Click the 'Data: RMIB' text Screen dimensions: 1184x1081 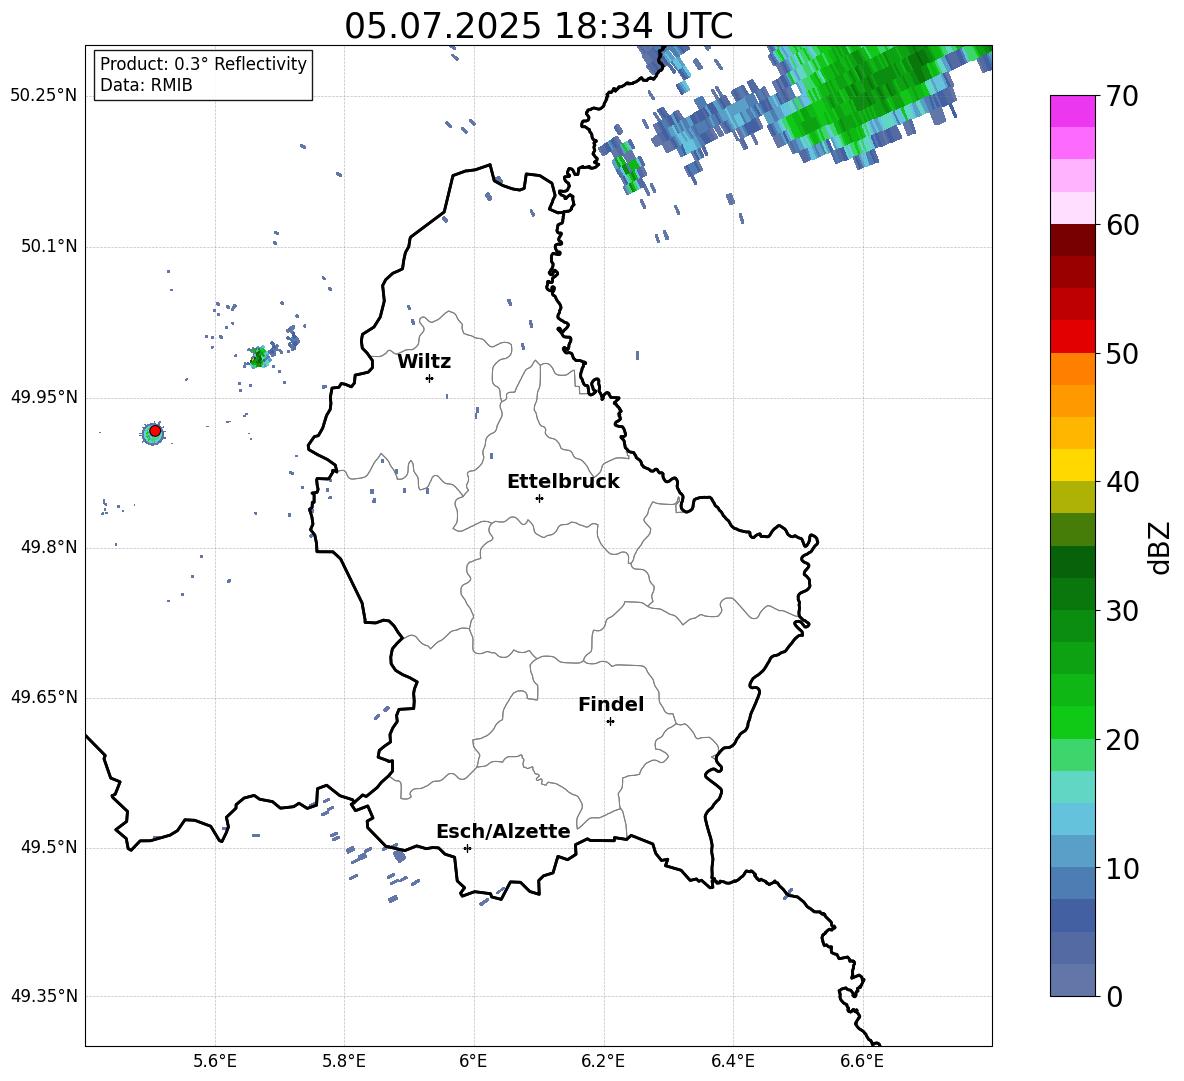click(146, 85)
